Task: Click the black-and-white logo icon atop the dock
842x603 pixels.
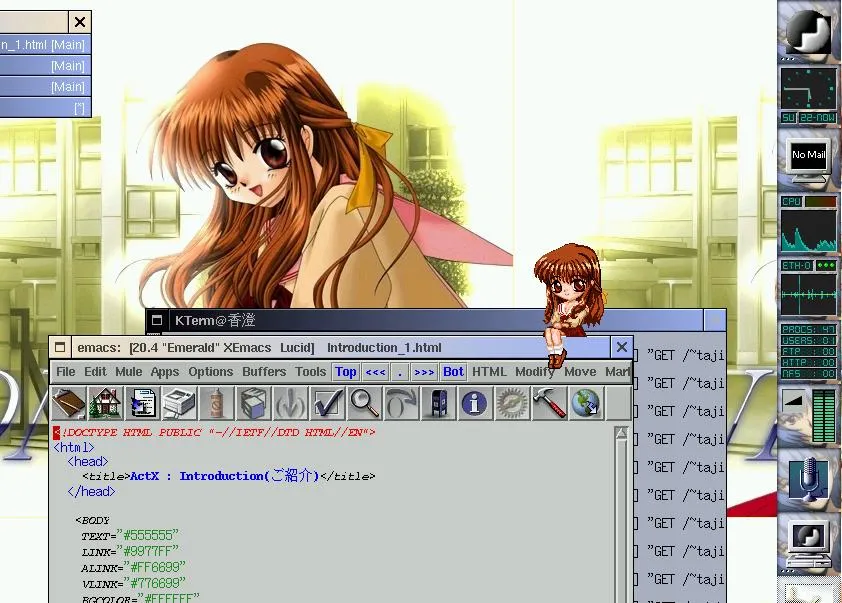Action: (x=808, y=31)
